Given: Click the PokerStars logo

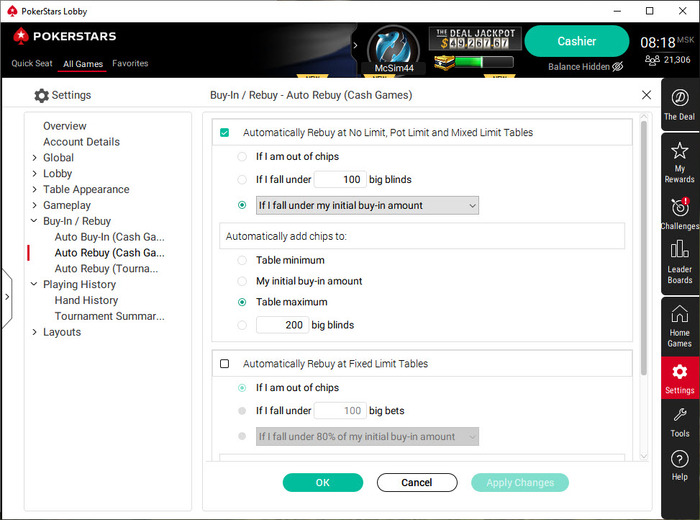Looking at the screenshot, I should tap(65, 36).
